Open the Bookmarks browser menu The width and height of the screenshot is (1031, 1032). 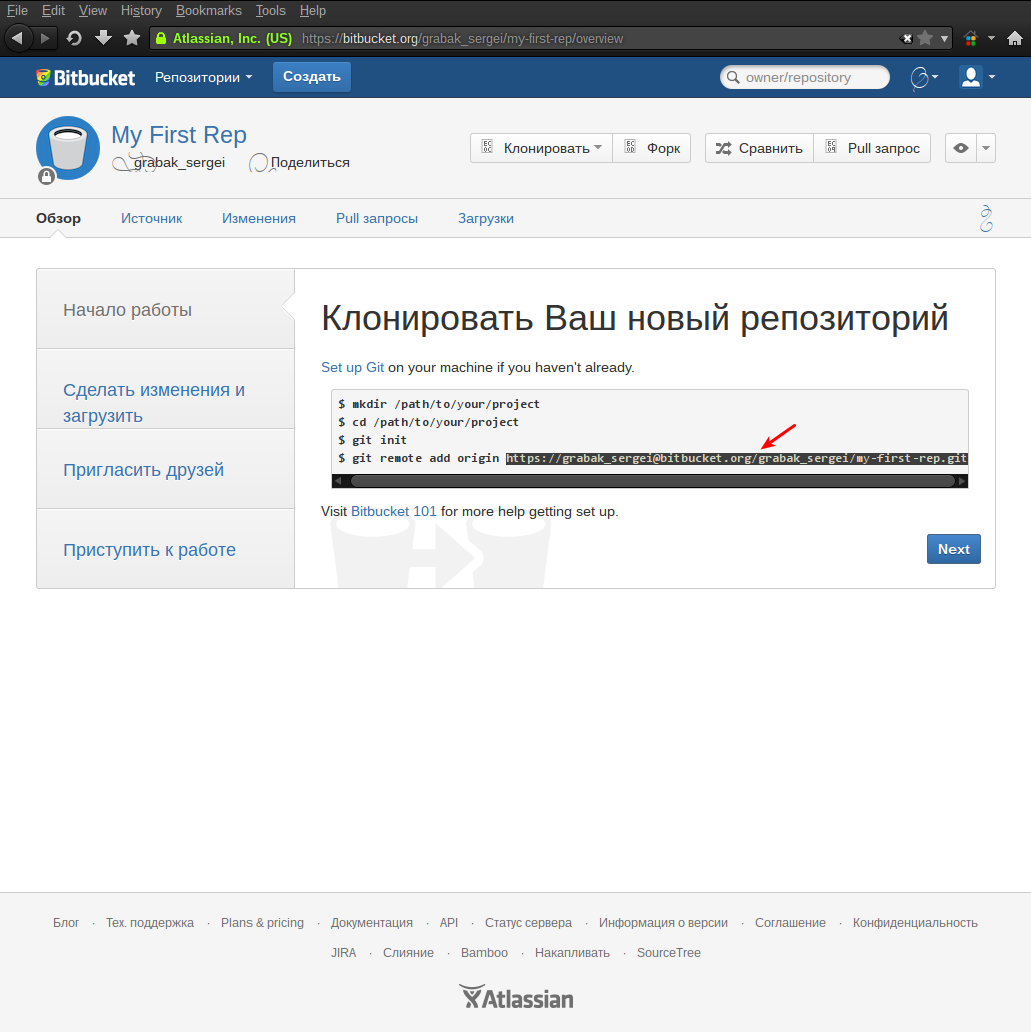tap(208, 10)
